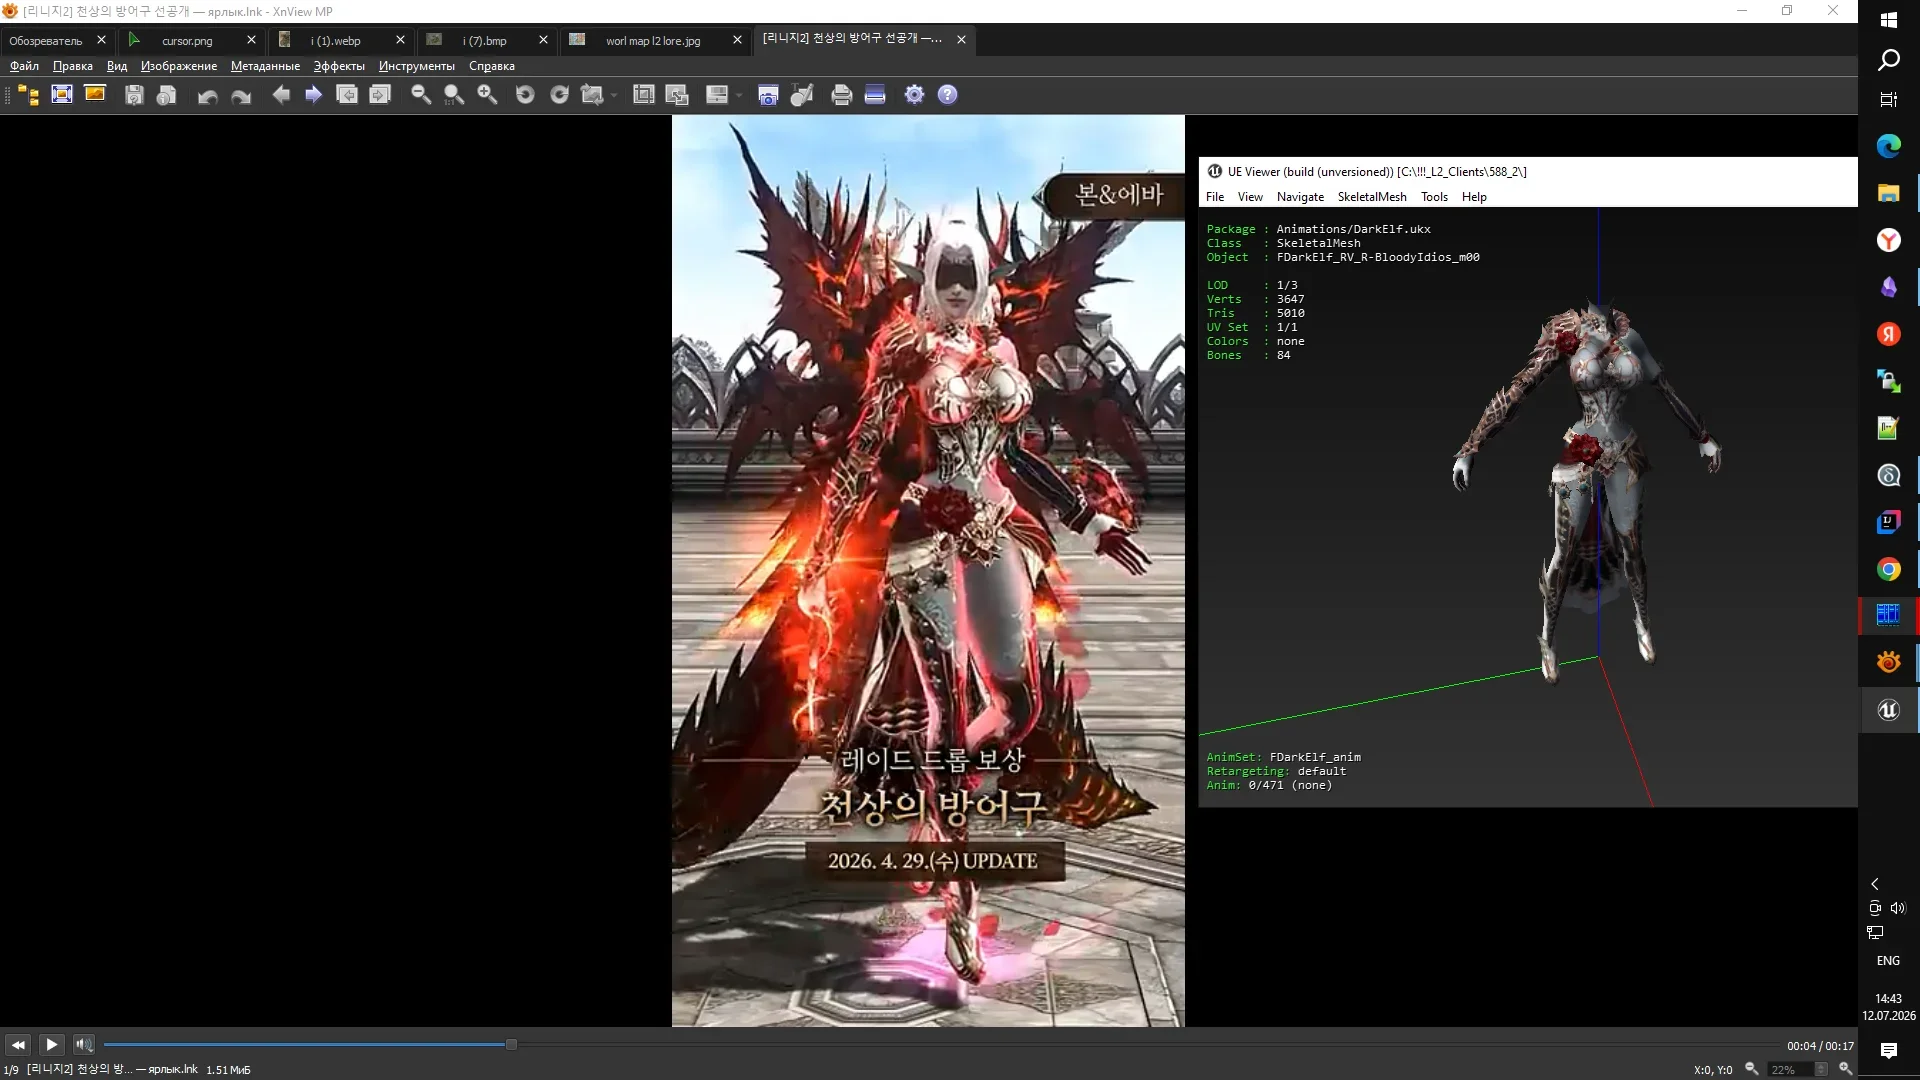Image resolution: width=1920 pixels, height=1080 pixels.
Task: Undo last action in toolbar
Action: 208,95
